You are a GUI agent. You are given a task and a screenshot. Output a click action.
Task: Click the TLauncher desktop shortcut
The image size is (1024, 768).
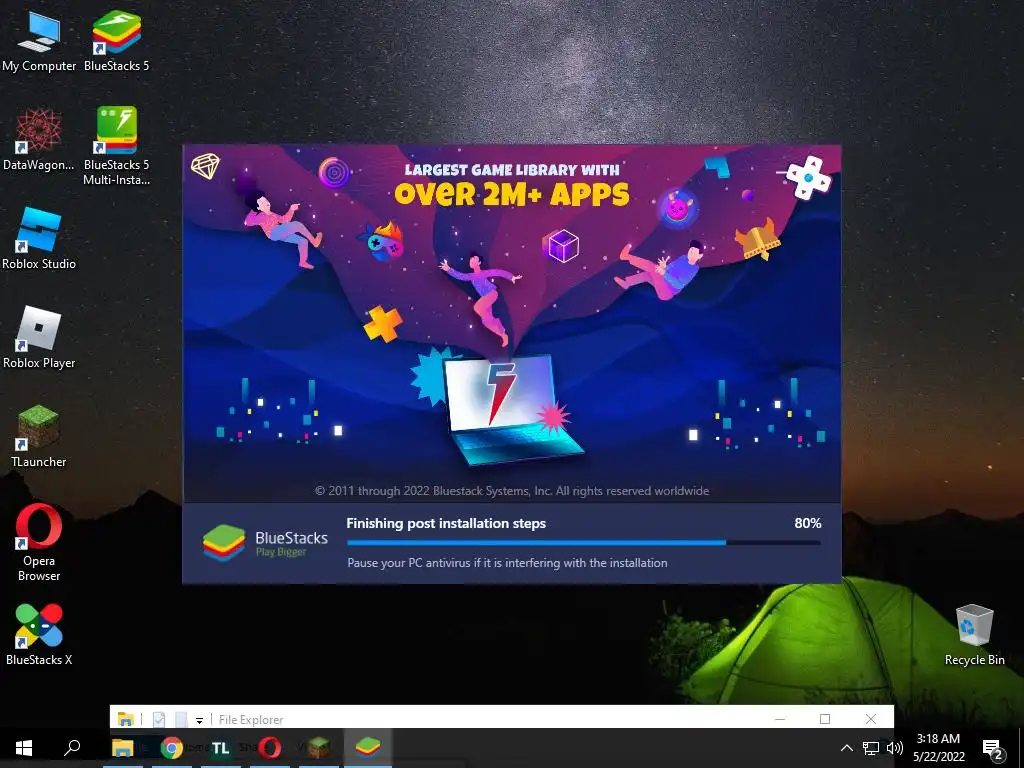click(39, 436)
